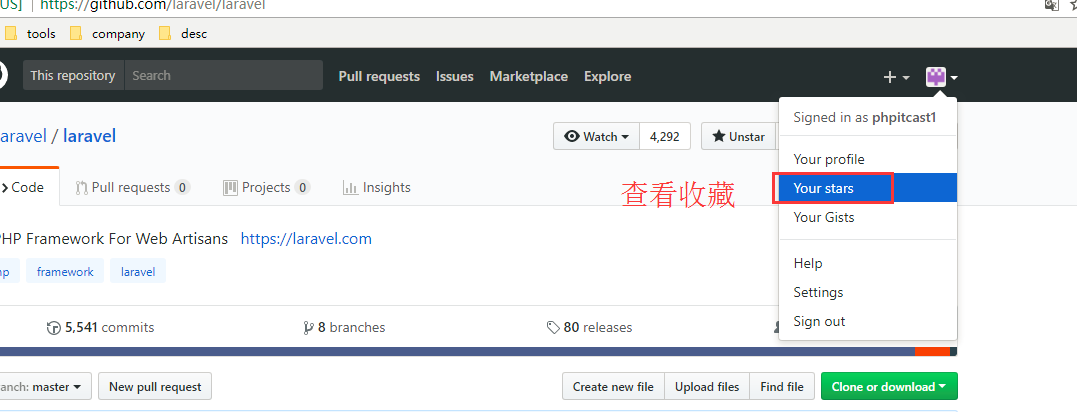Select Your stars menu item
This screenshot has width=1077, height=412.
click(x=823, y=188)
